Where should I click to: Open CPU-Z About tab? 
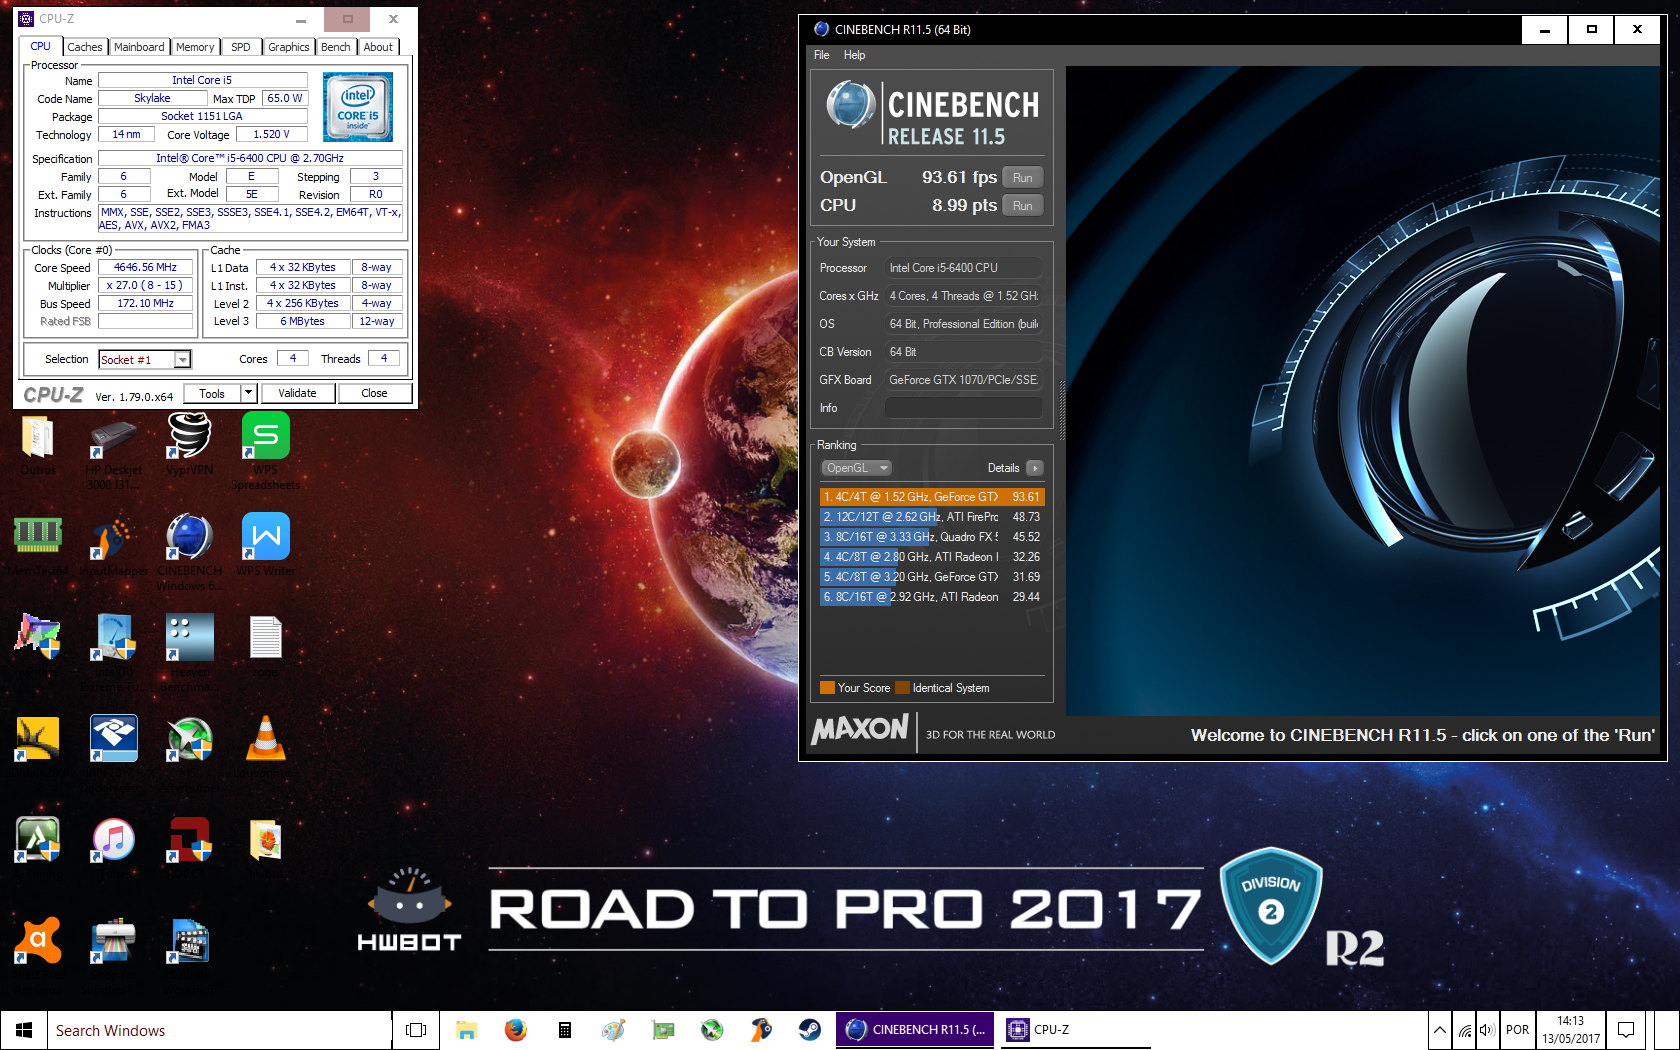(x=378, y=47)
